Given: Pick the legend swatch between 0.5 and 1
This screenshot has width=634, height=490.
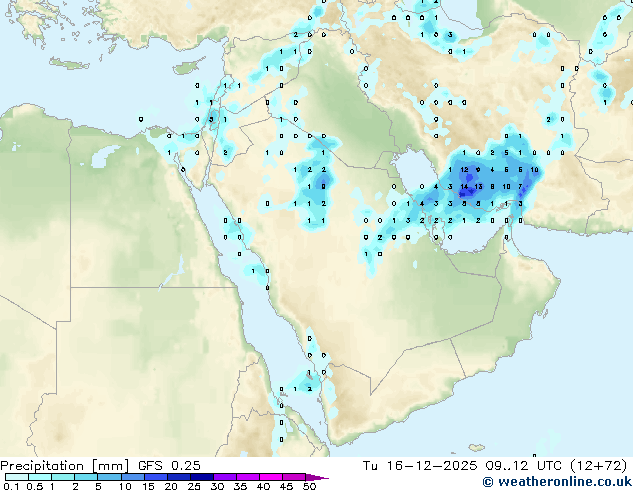Looking at the screenshot, I should [x=40, y=477].
